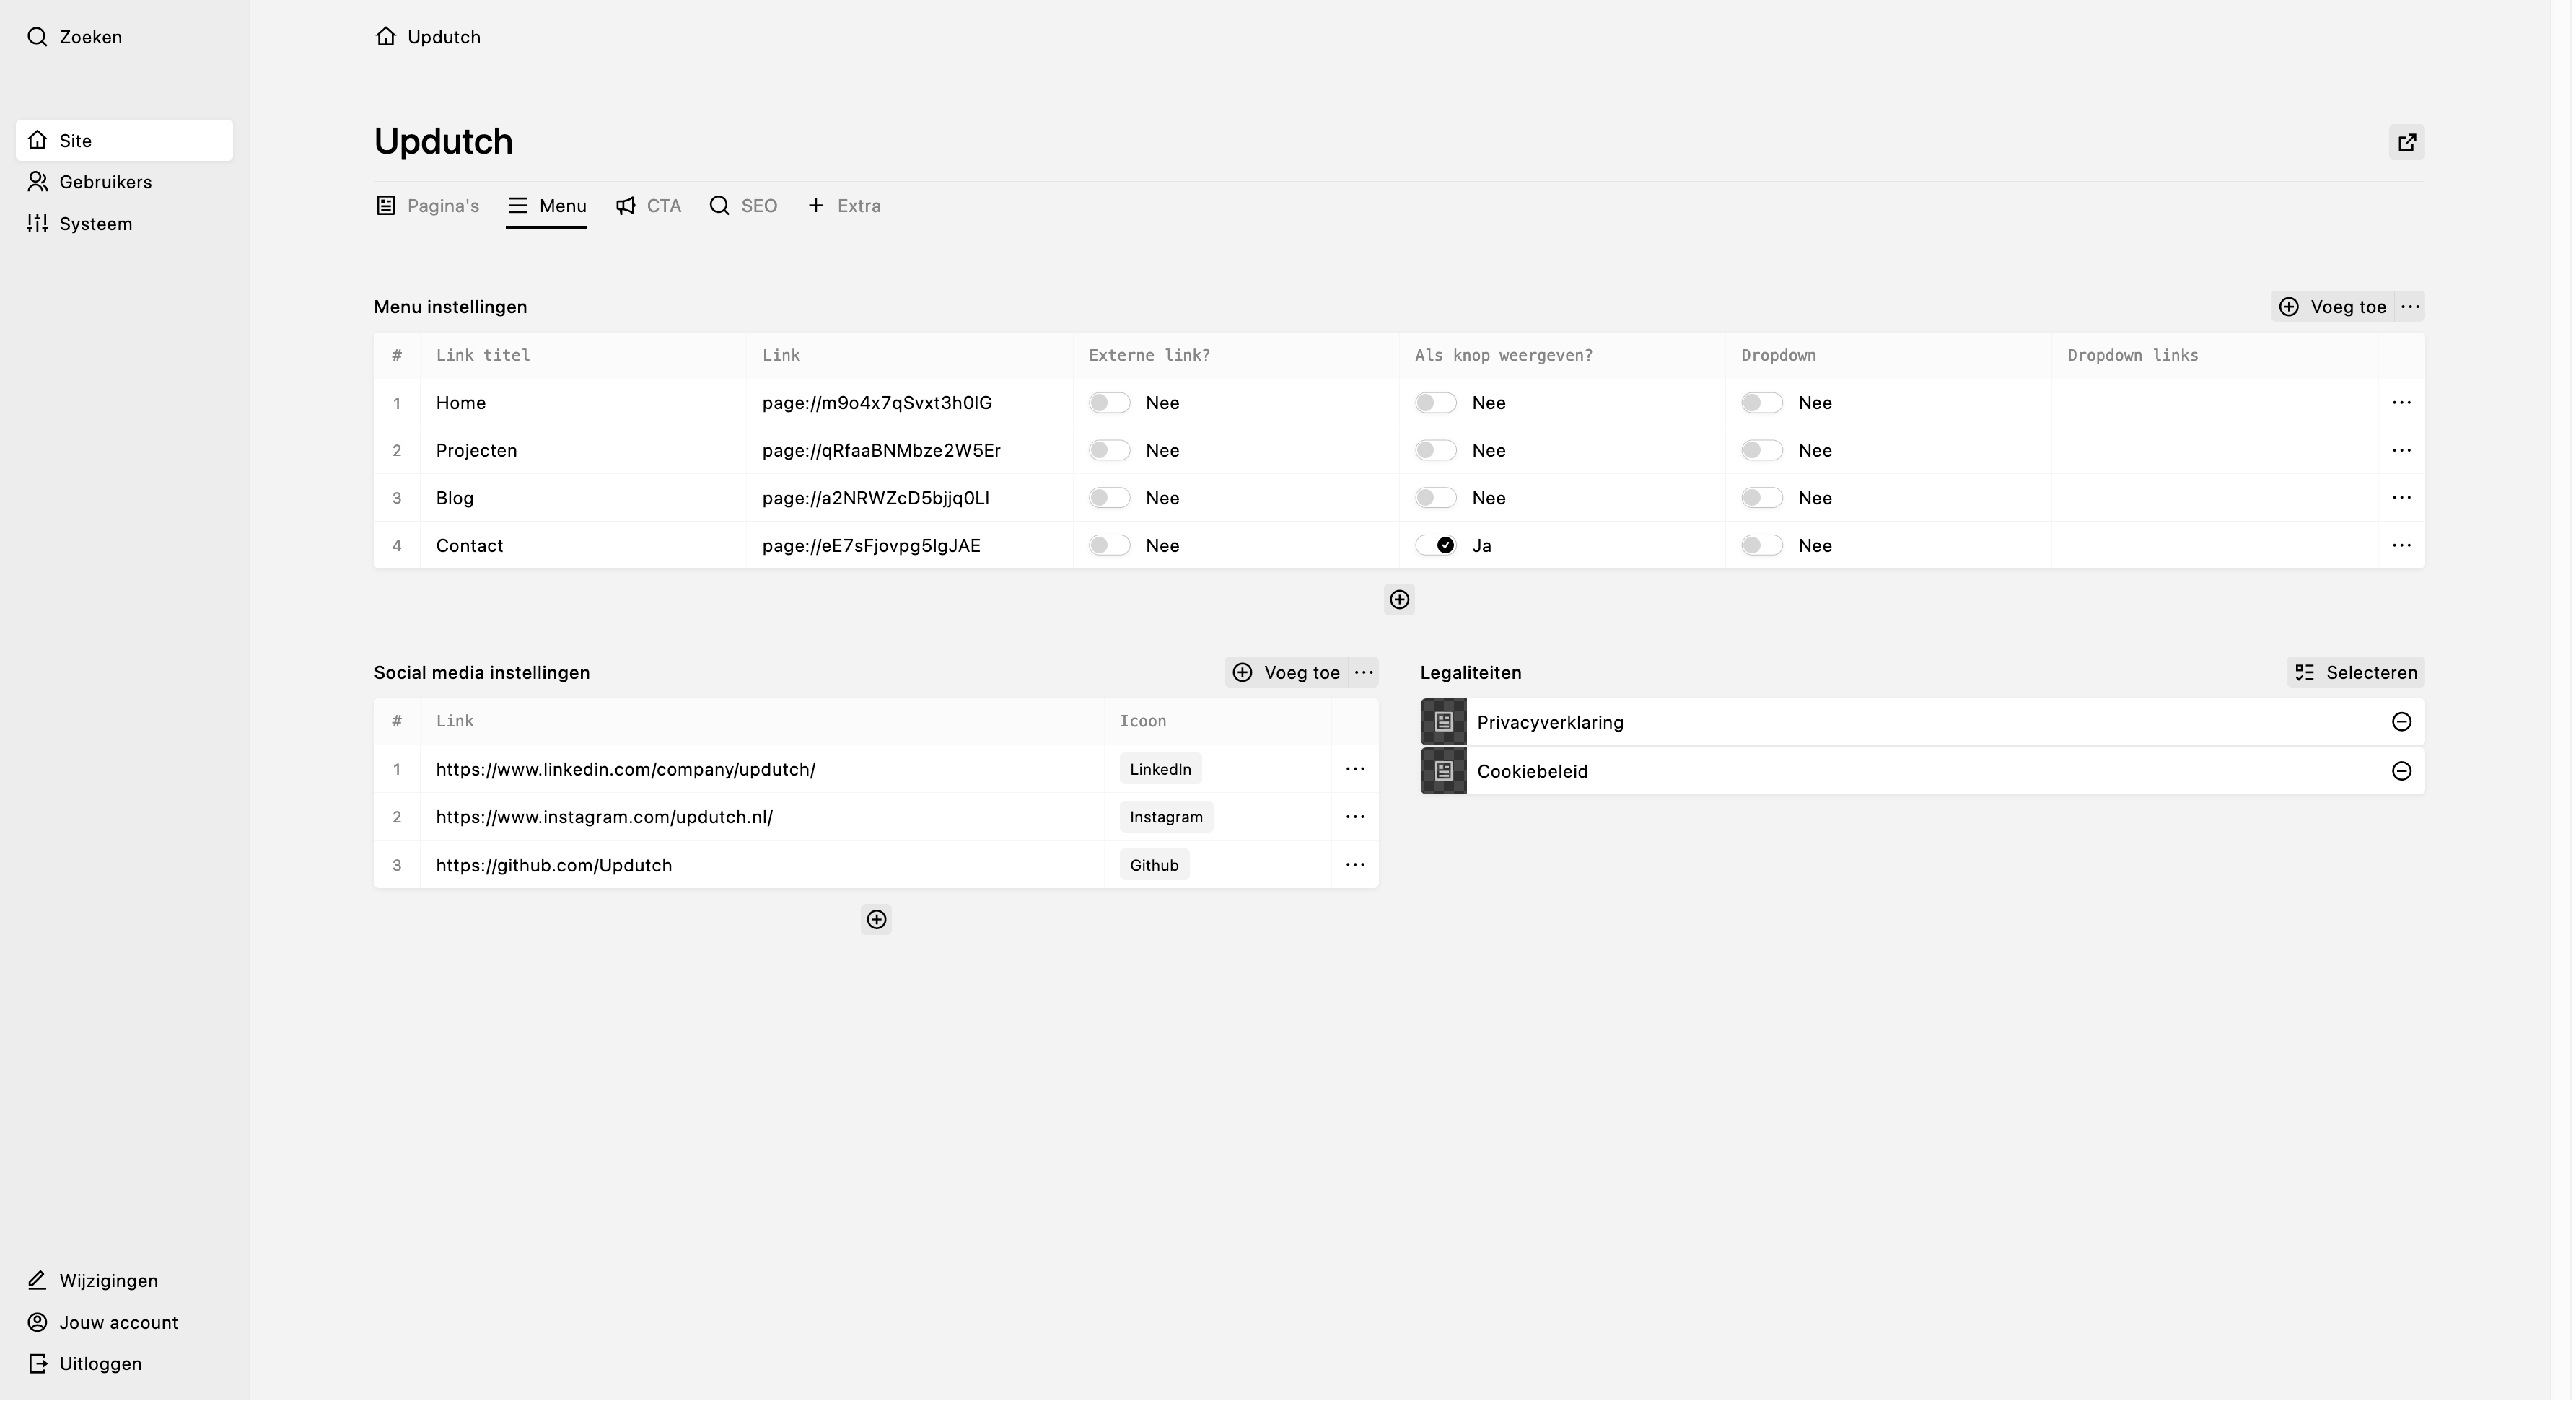Toggle Externe link for Home
This screenshot has width=2576, height=1414.
click(1111, 403)
